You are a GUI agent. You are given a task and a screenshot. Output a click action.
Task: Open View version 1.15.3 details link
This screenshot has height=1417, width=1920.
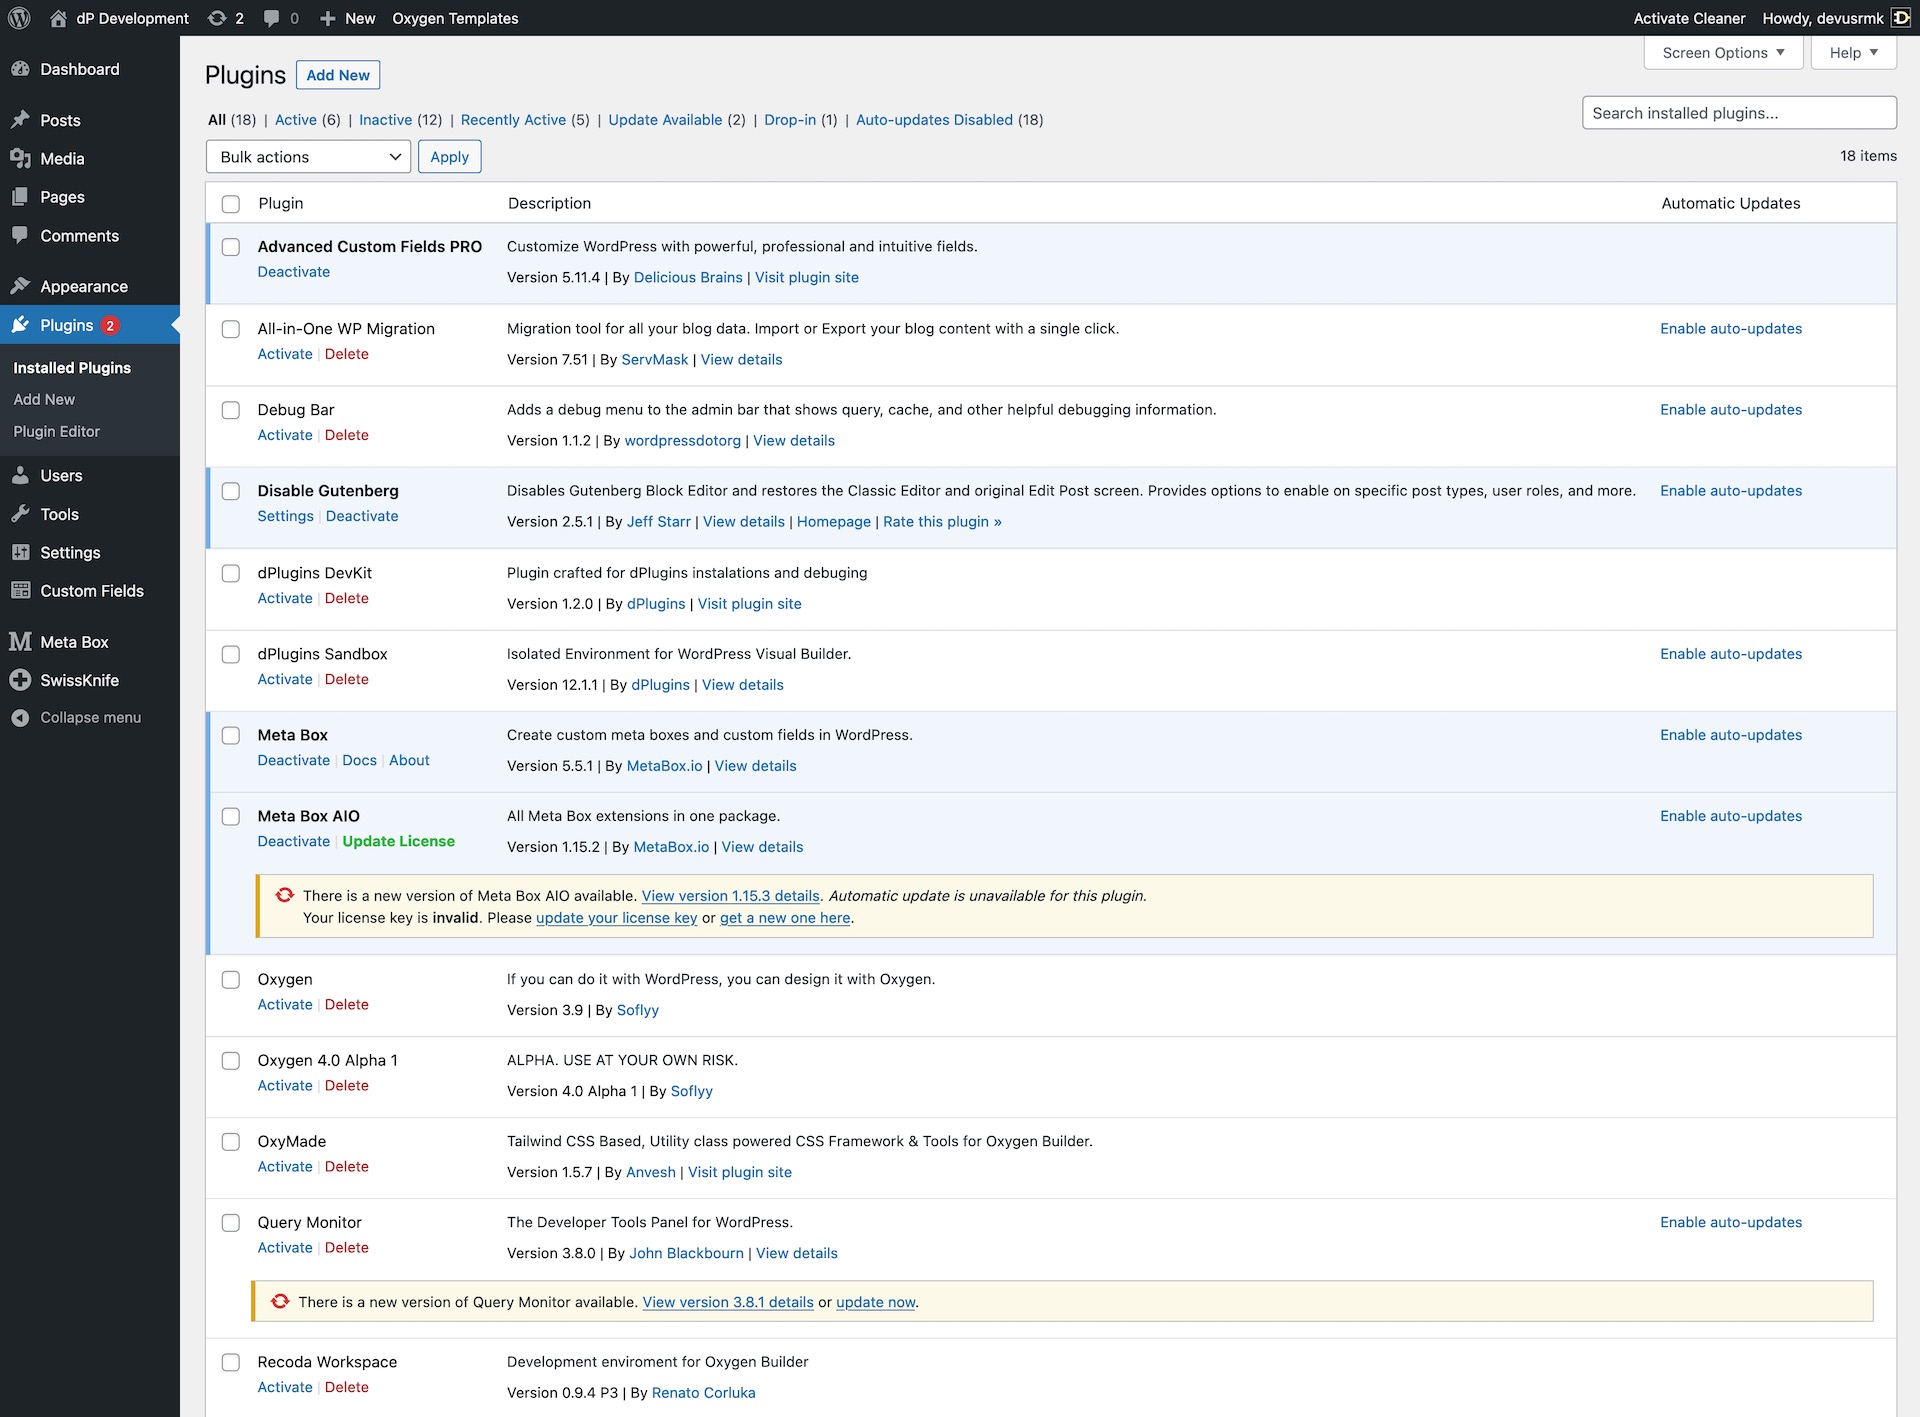(731, 896)
